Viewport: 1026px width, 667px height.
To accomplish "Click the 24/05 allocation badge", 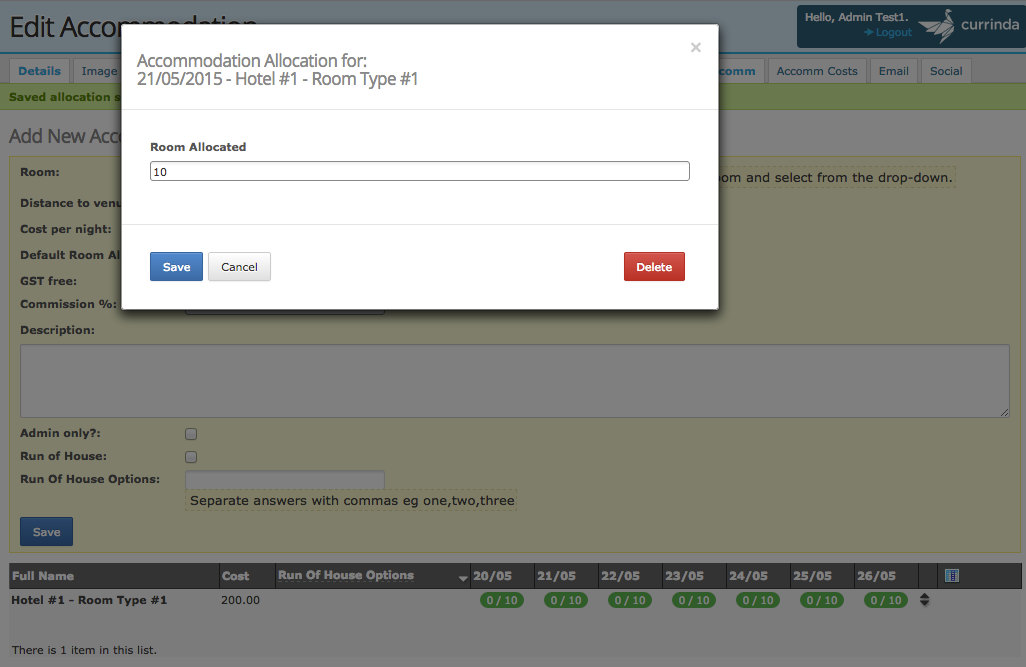I will 758,600.
